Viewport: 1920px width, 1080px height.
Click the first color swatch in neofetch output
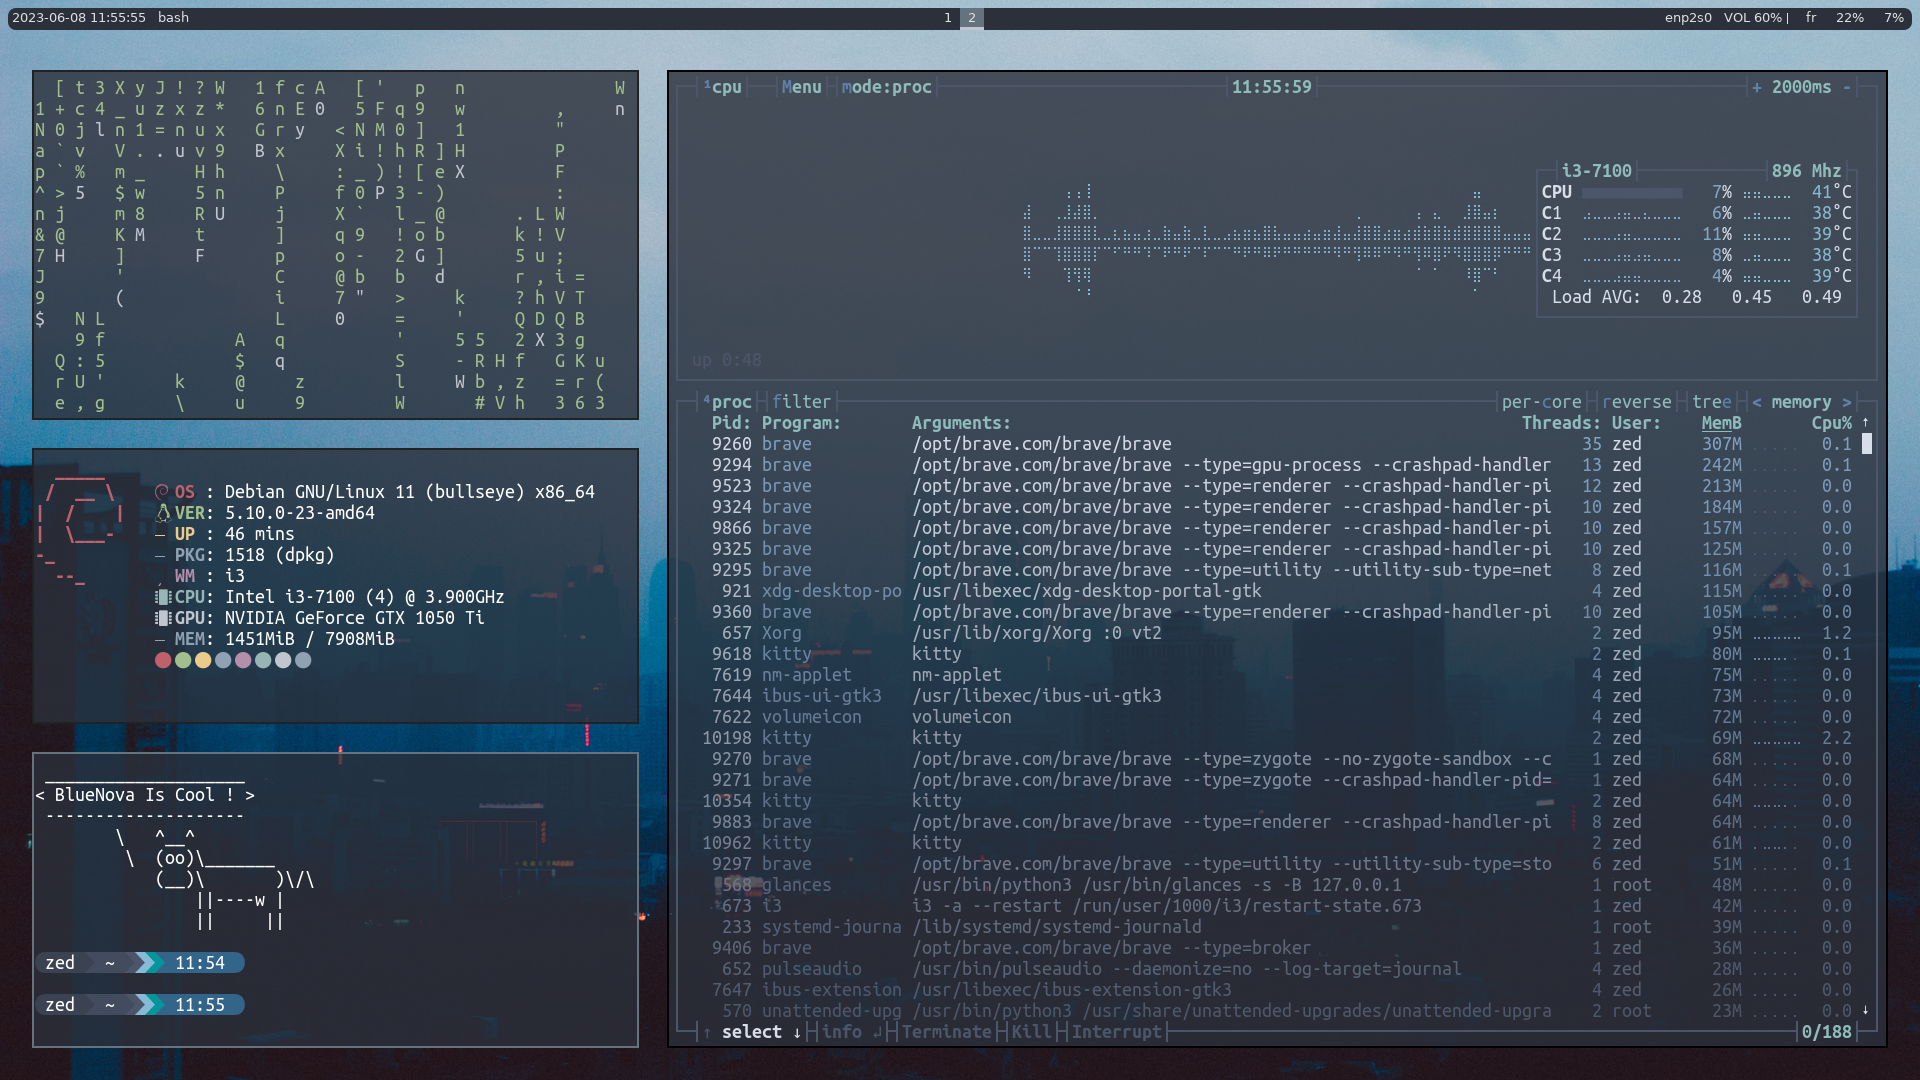[x=163, y=660]
